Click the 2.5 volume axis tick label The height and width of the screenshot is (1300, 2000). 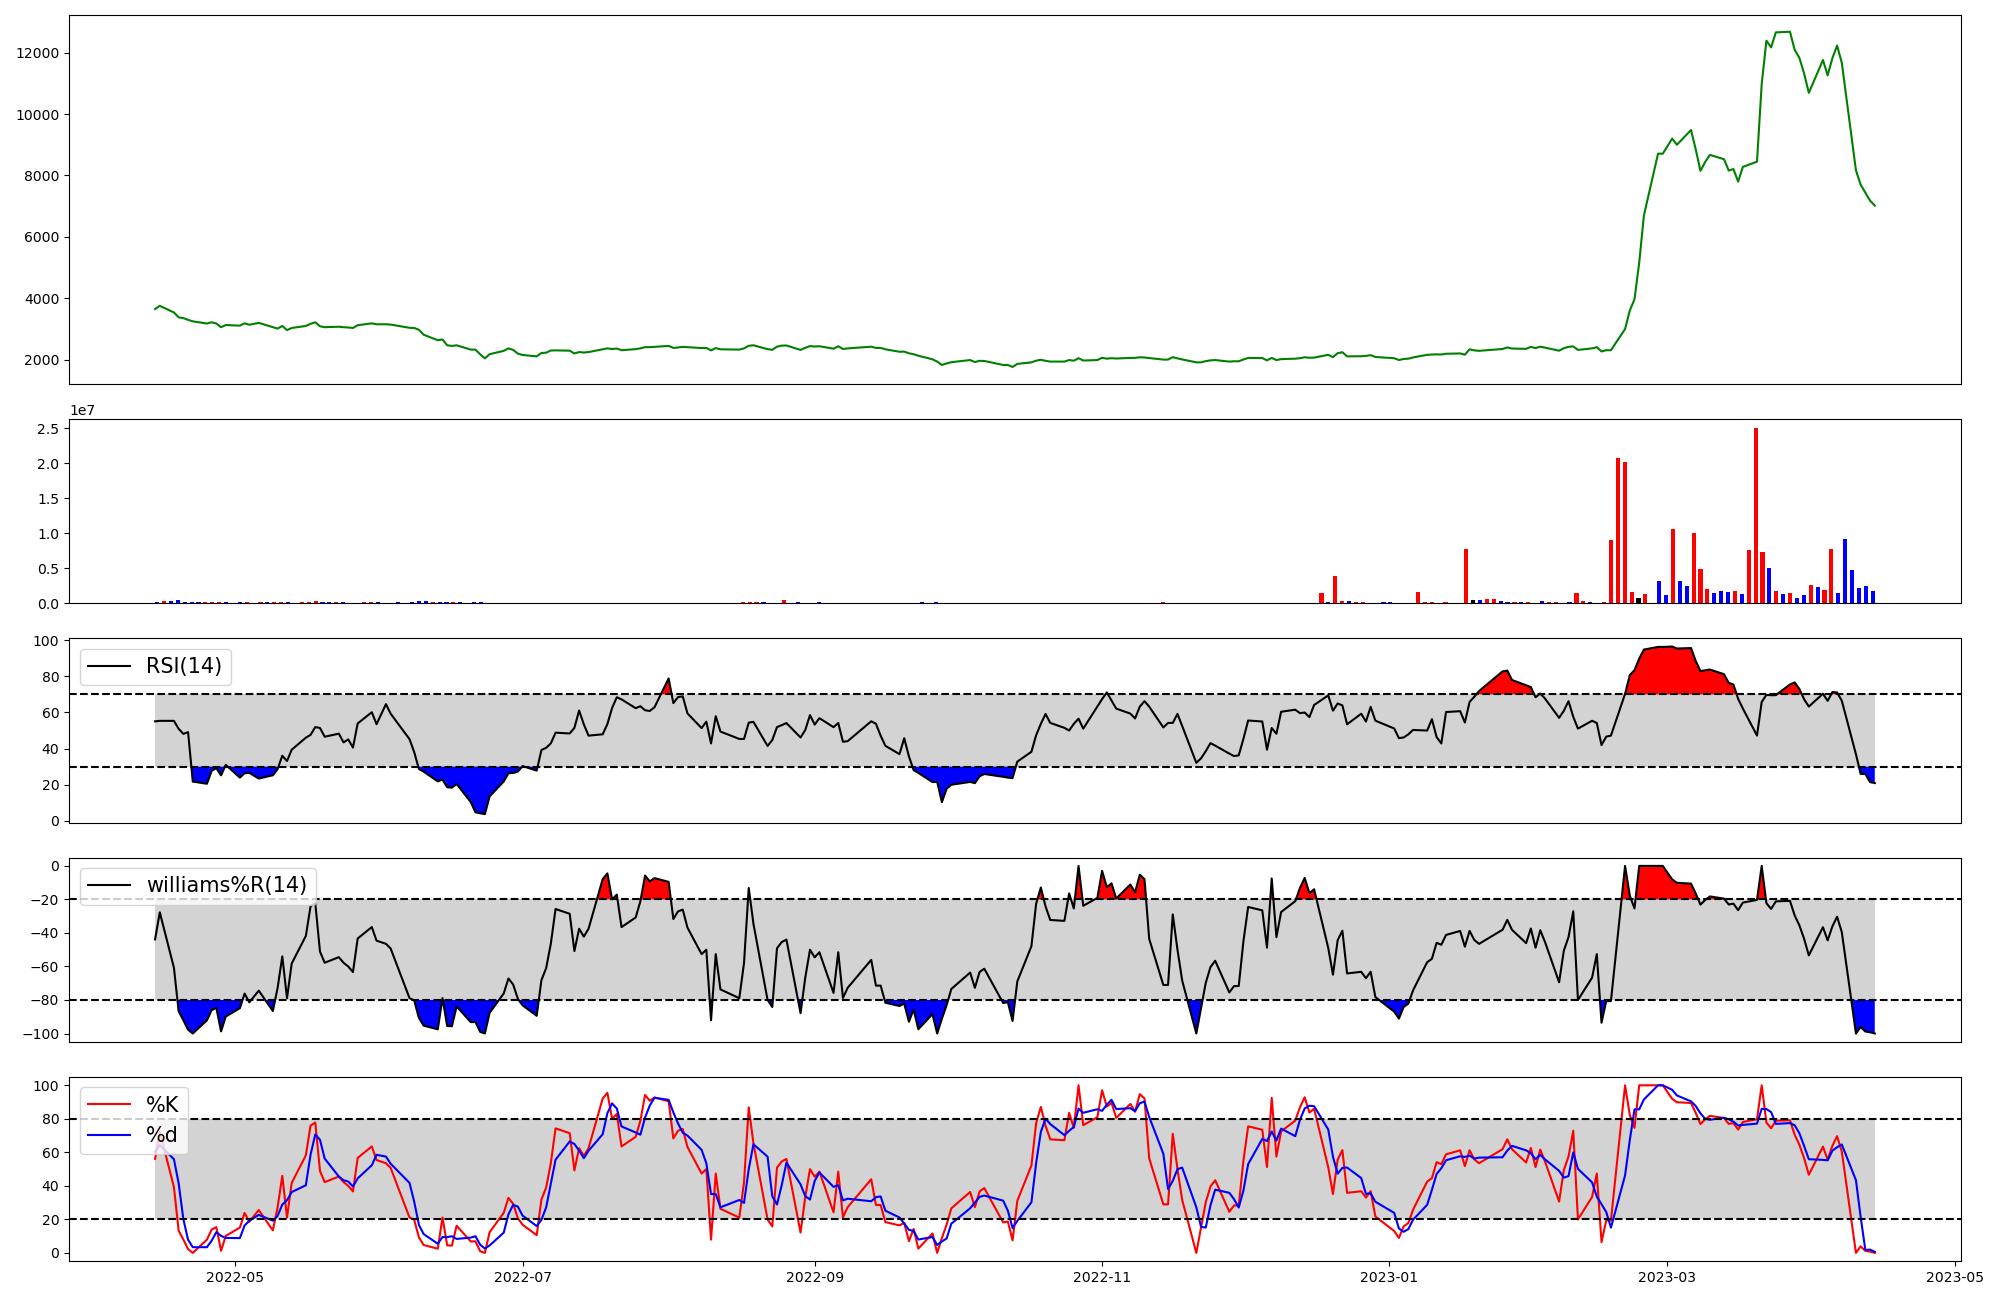coord(47,429)
